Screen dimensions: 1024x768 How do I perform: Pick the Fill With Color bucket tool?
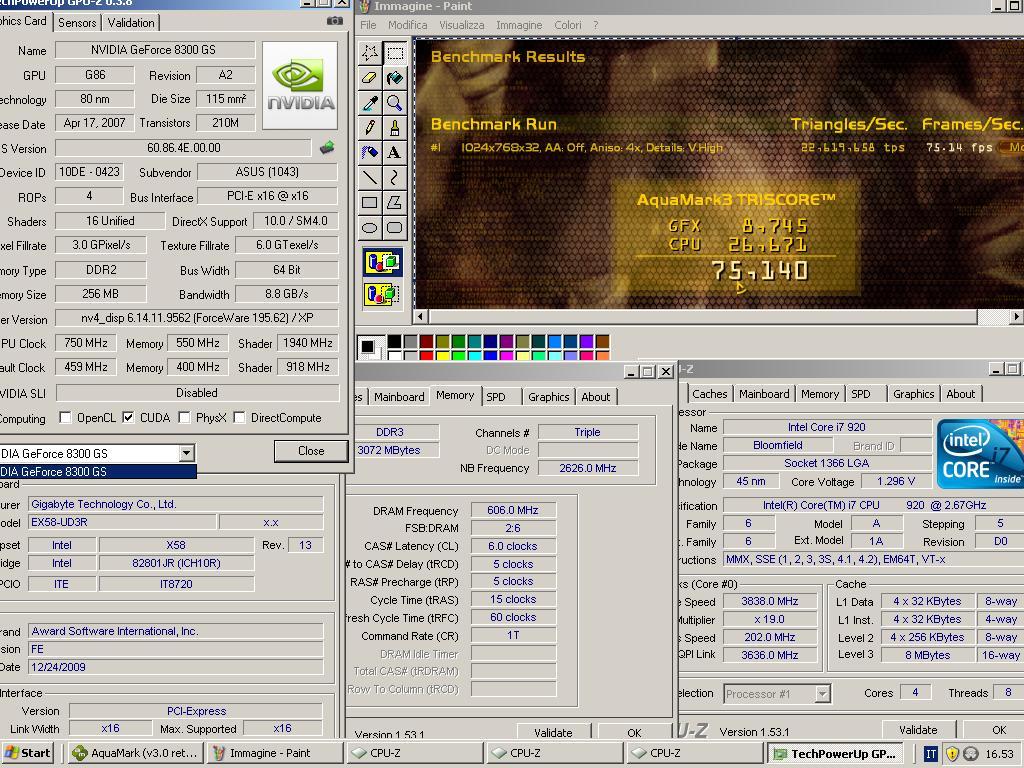[394, 78]
